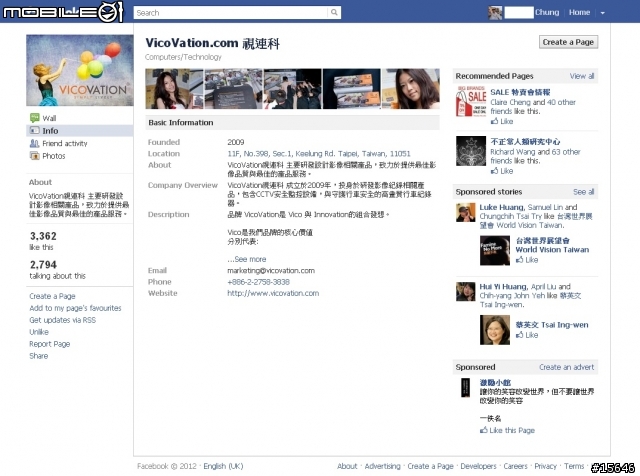Viewport: 640px width, 476px height.
Task: Open Hui Yi Huang's avatar thumbnail
Action: [x=466, y=291]
